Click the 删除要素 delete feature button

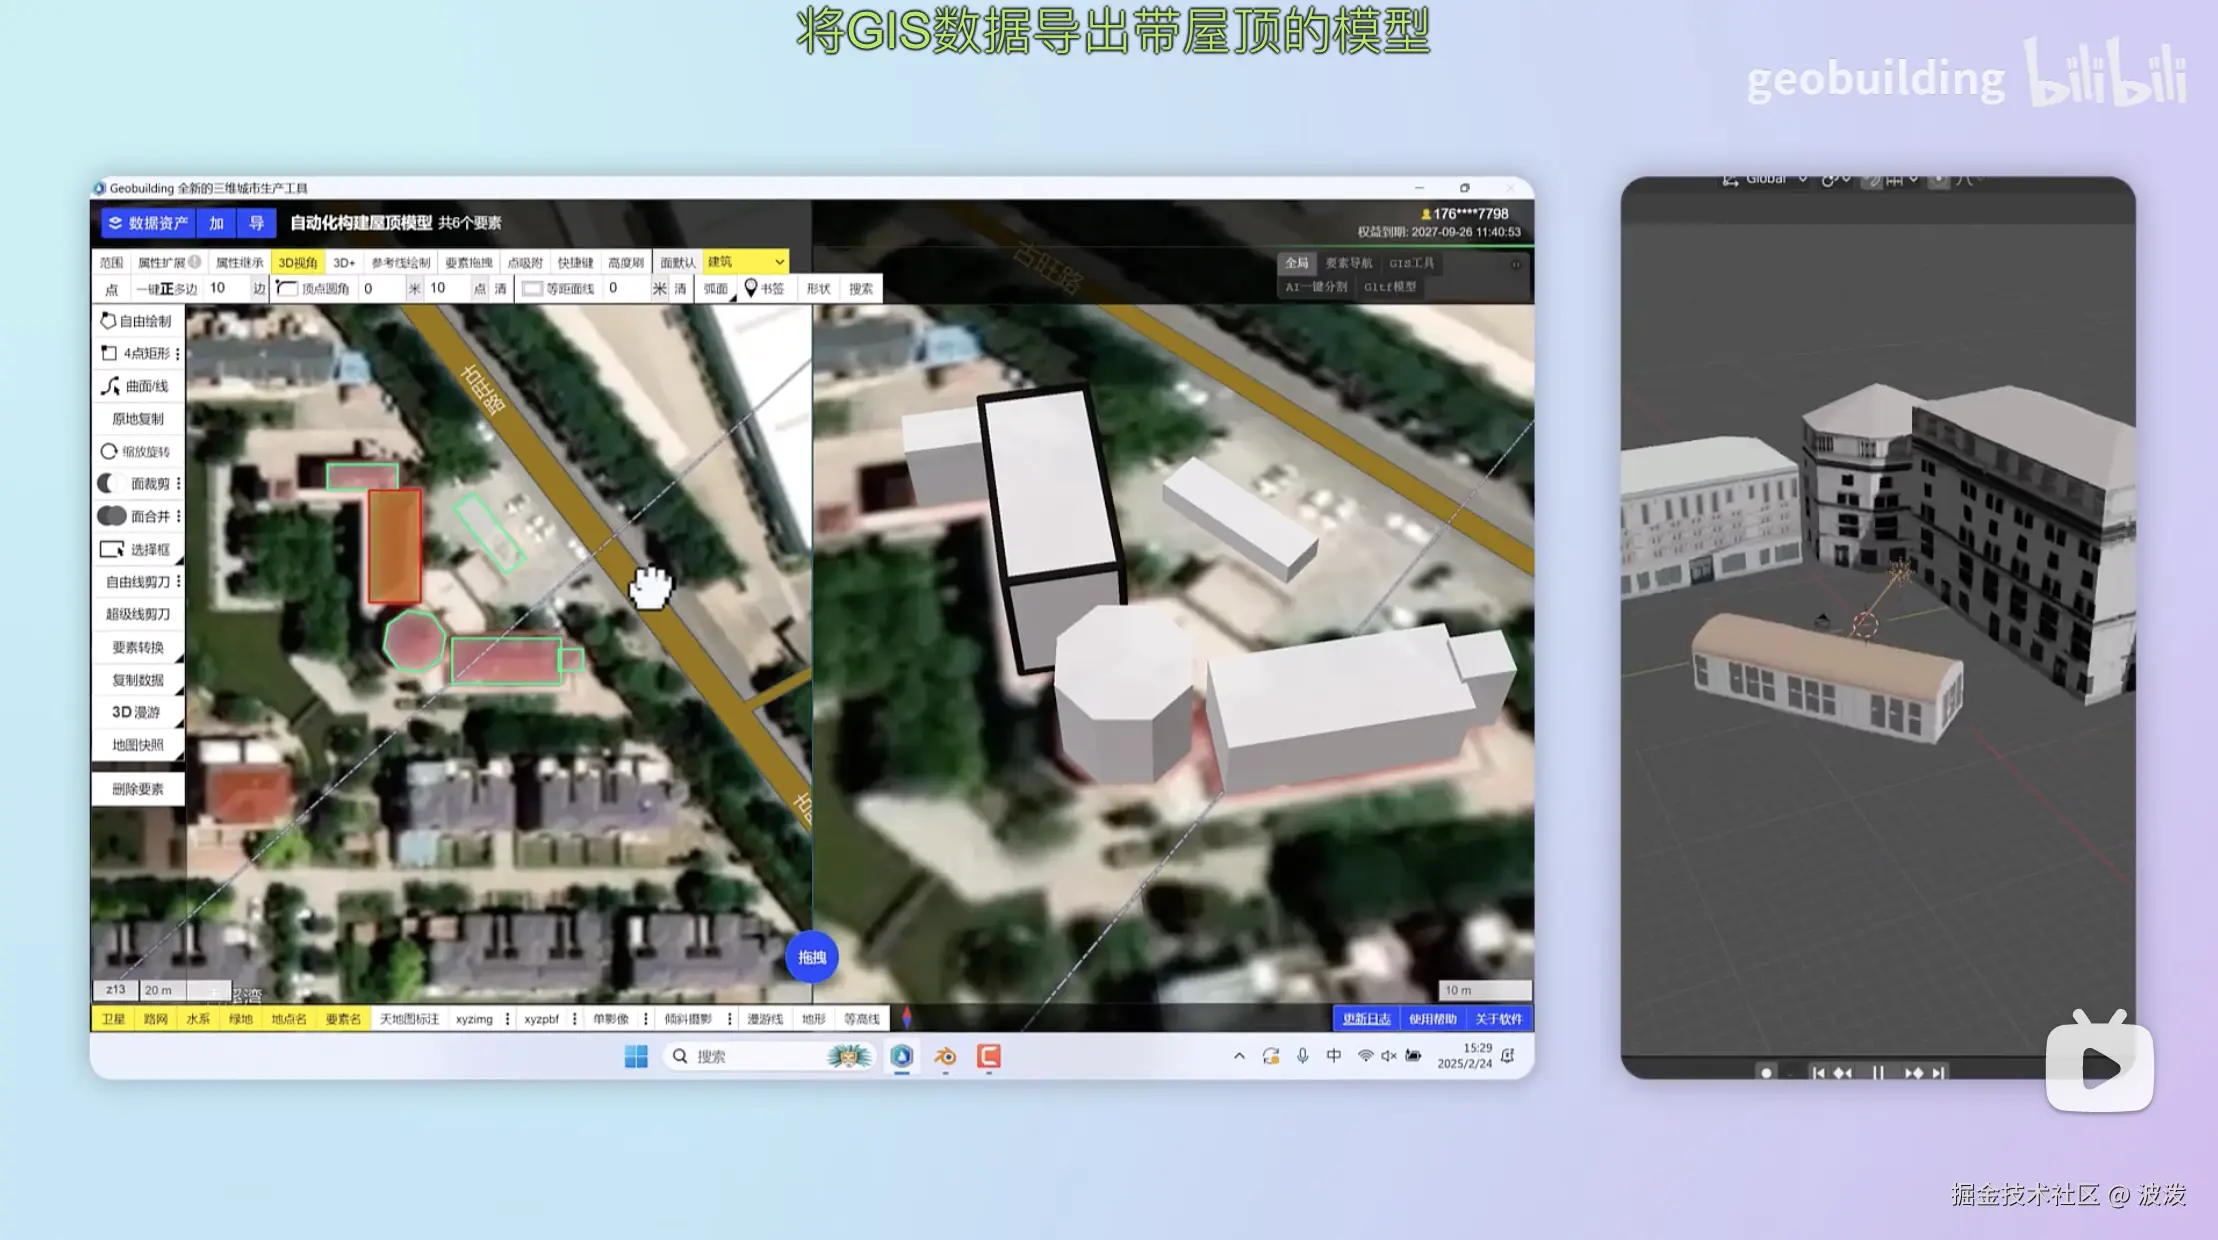point(137,789)
